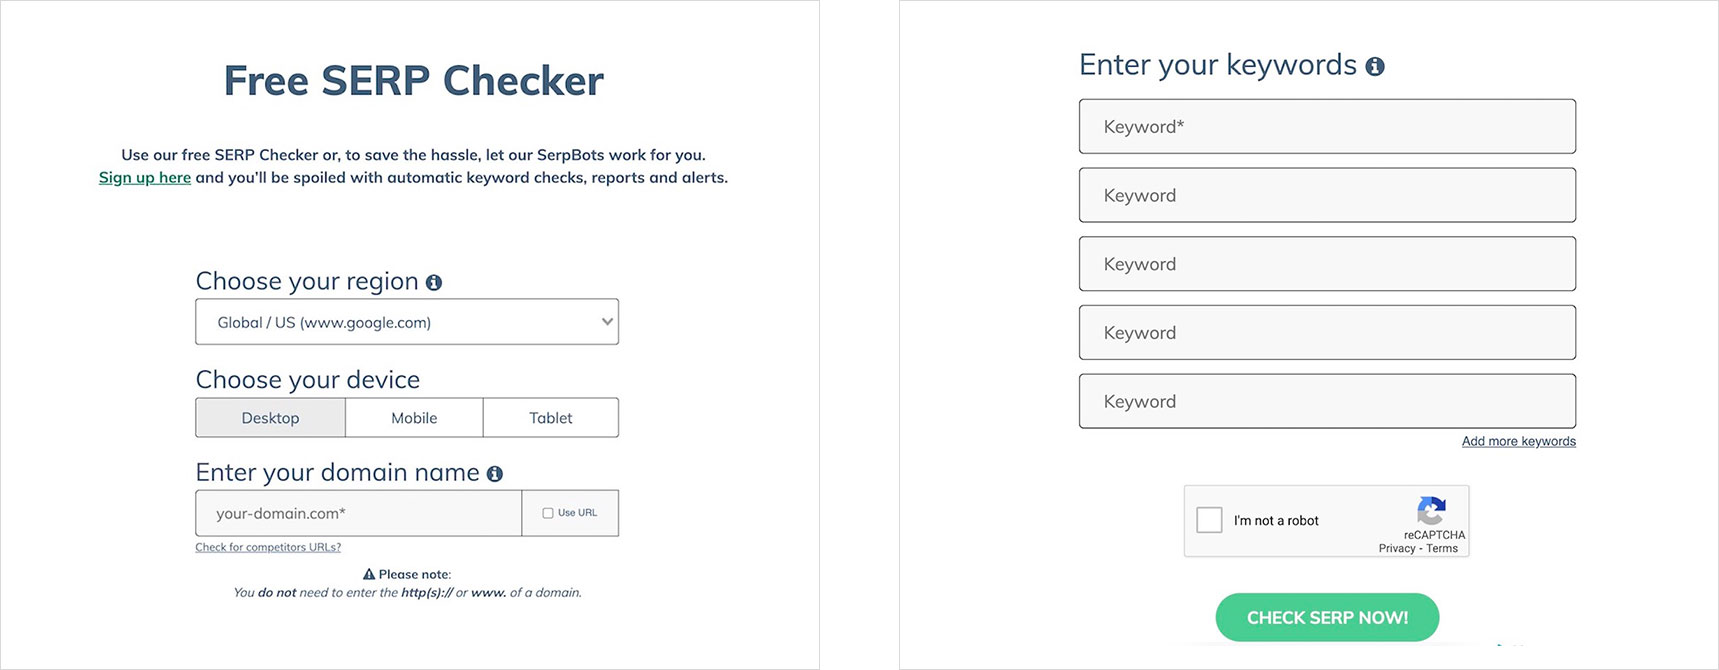This screenshot has width=1719, height=670.
Task: Open the reCAPTCHA Terms link
Action: pos(1442,548)
